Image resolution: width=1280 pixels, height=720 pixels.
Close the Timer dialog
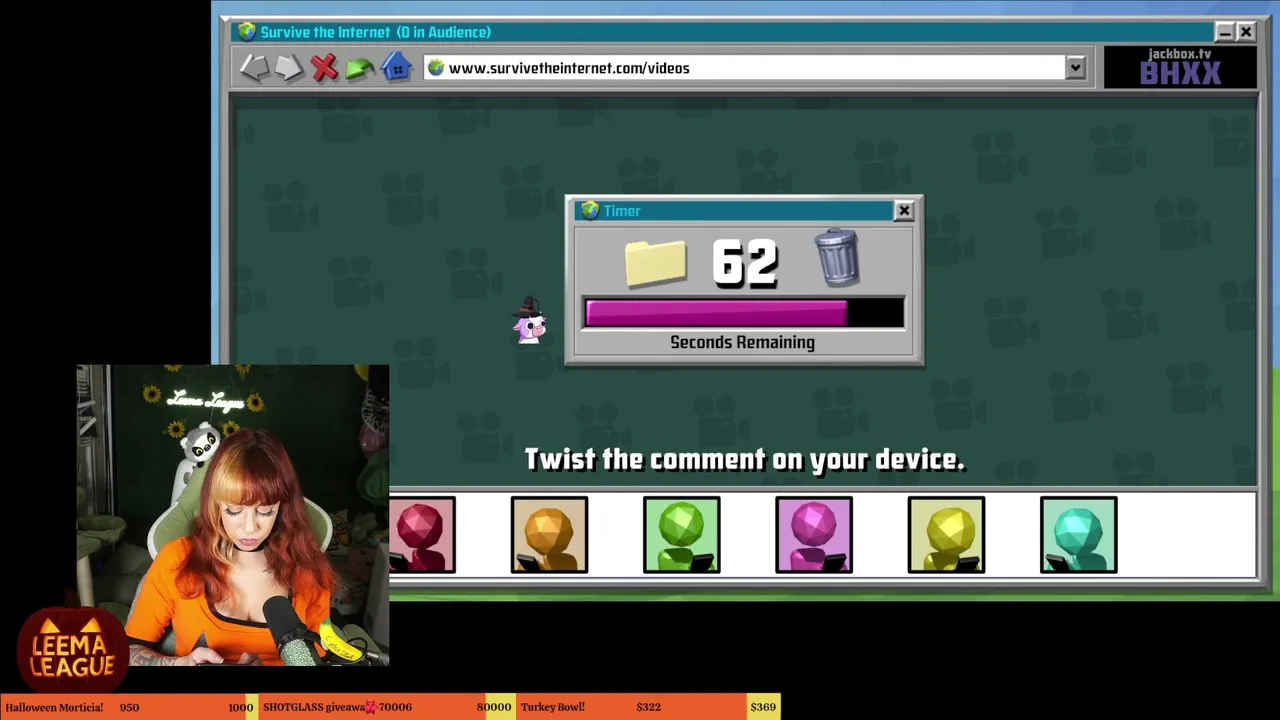point(904,210)
